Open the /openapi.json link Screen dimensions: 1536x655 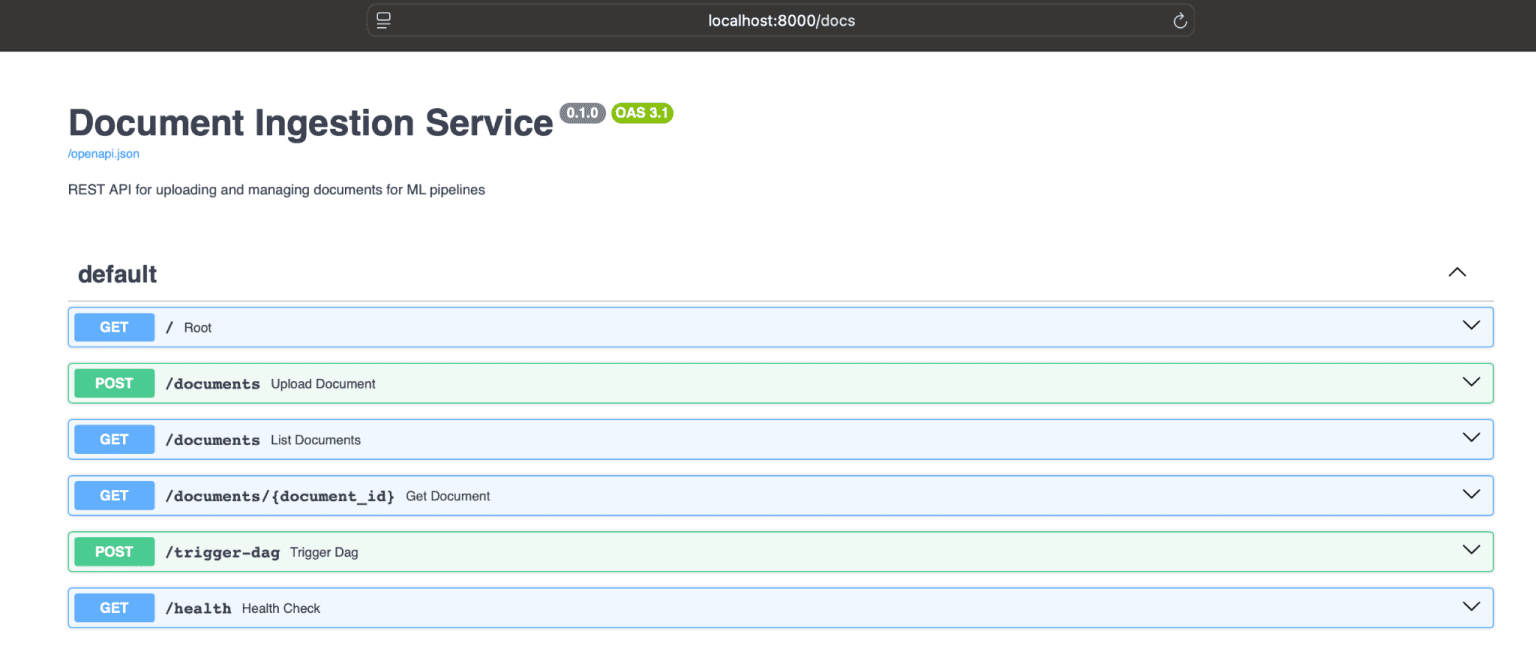(104, 154)
